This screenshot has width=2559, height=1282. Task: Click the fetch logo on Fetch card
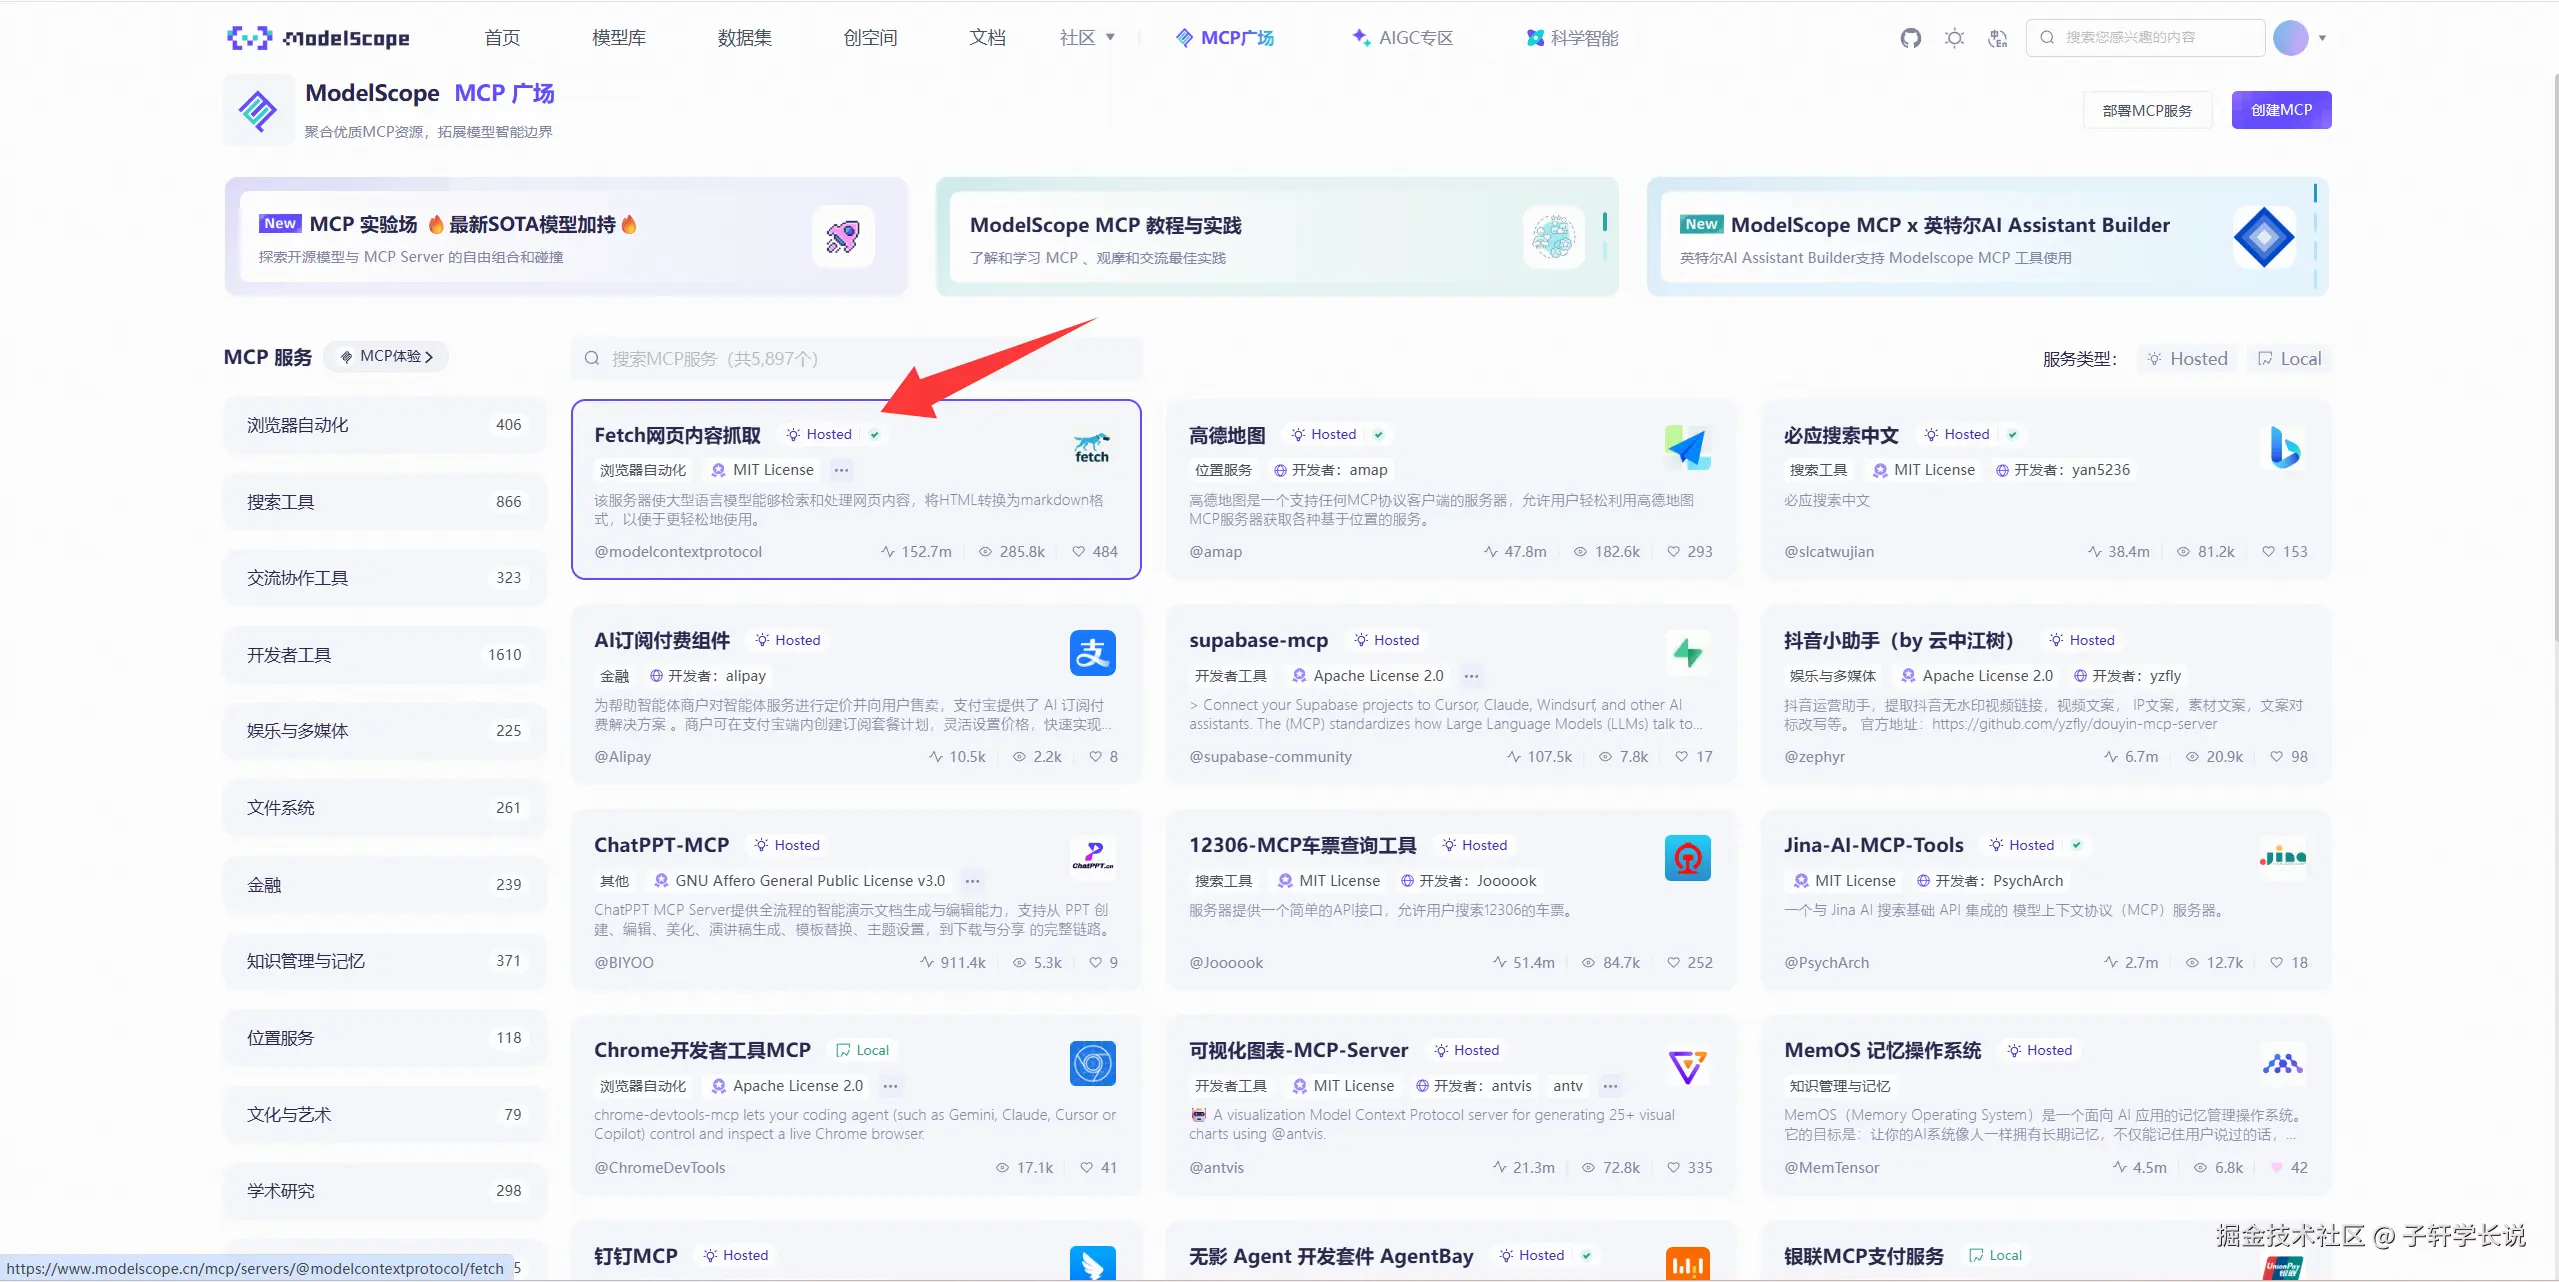coord(1091,448)
